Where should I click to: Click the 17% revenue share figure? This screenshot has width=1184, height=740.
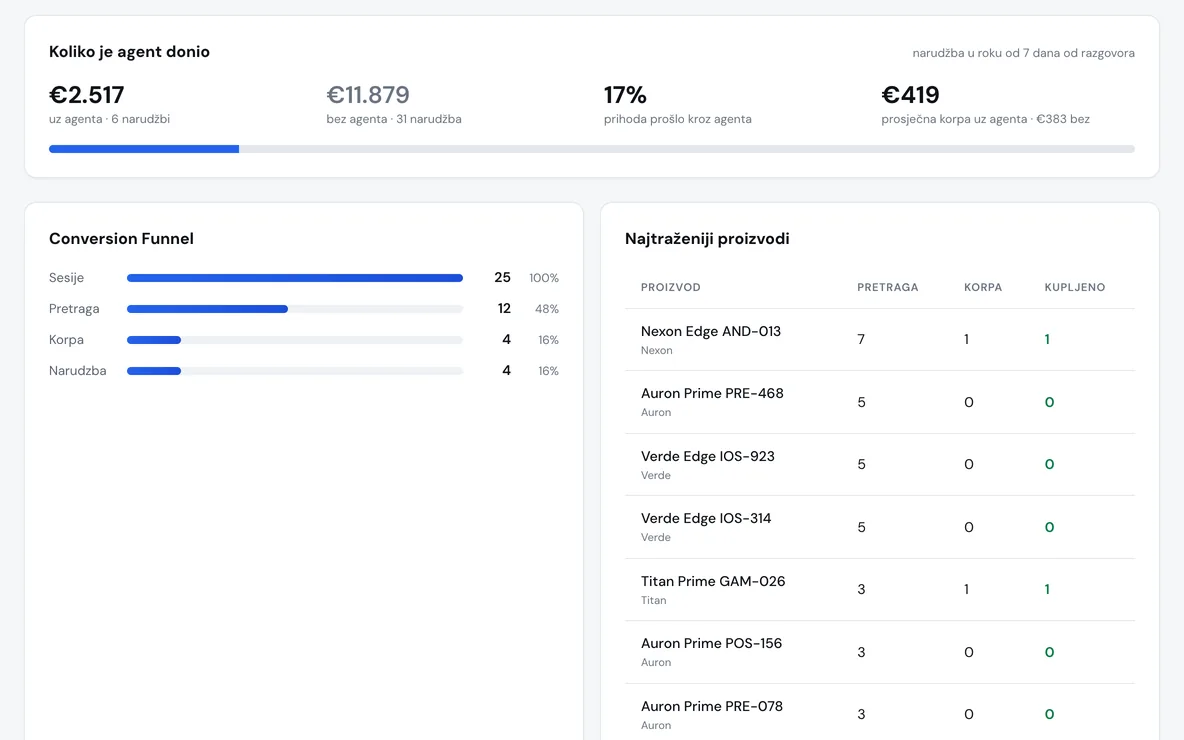[x=625, y=95]
